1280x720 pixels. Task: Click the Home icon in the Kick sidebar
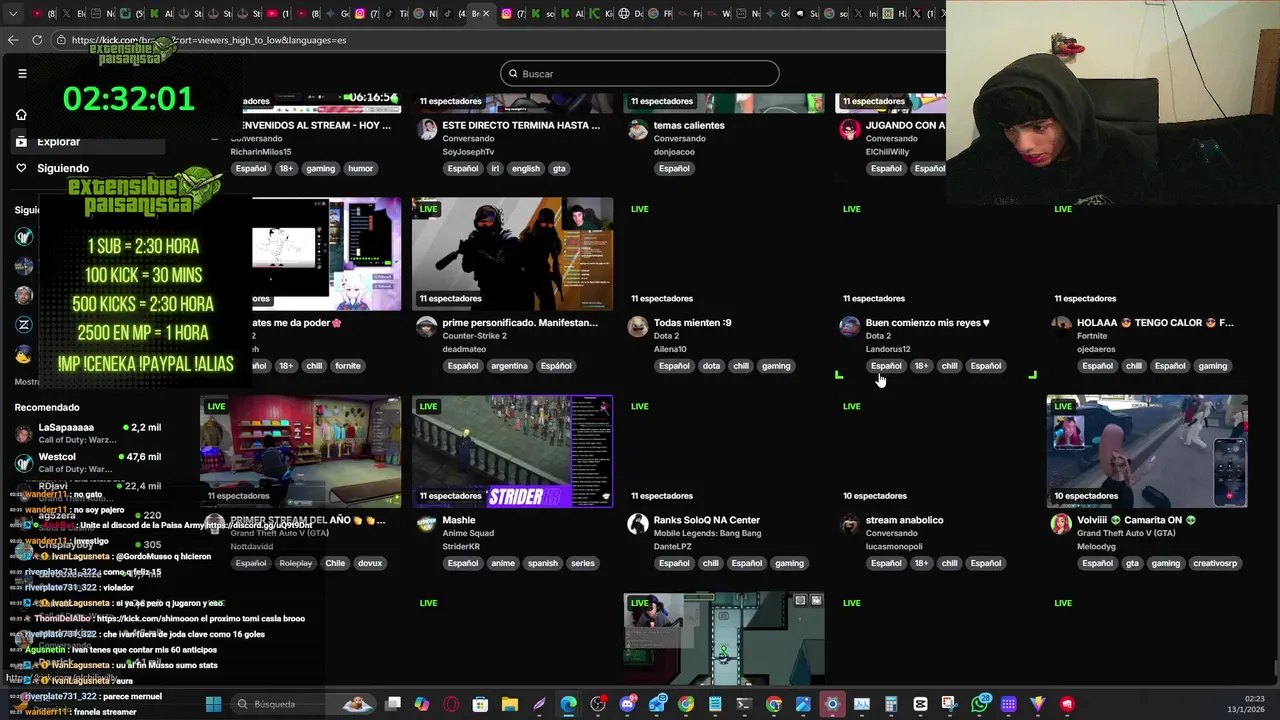(21, 115)
